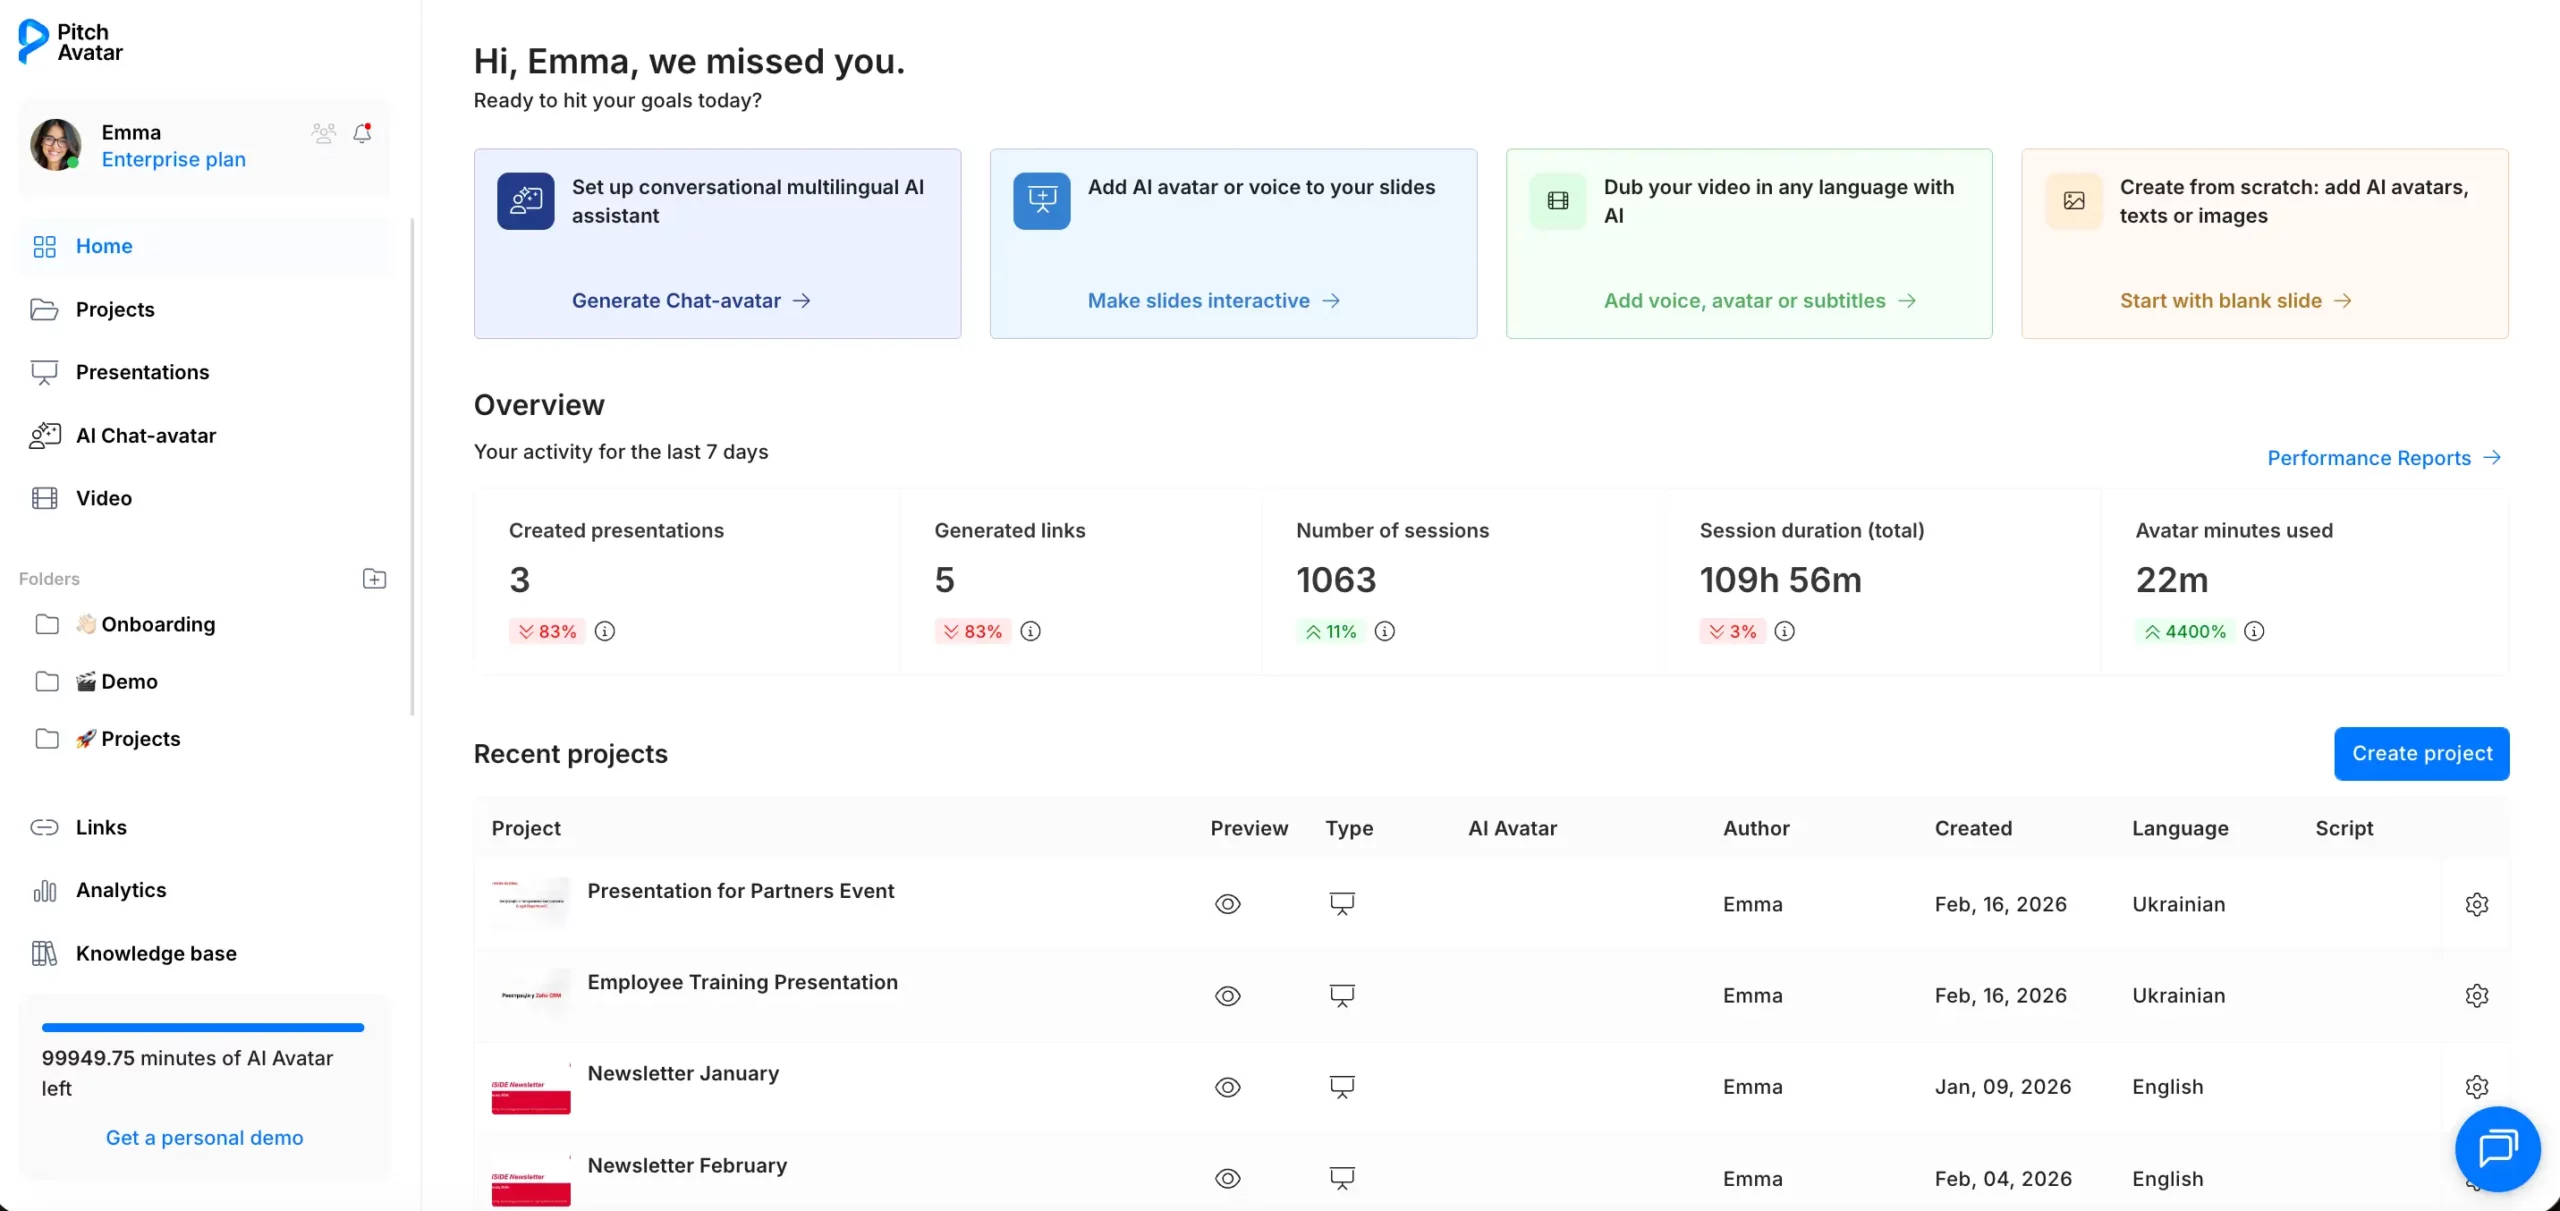
Task: Click presentation type icon for Newsletter January
Action: pos(1342,1087)
